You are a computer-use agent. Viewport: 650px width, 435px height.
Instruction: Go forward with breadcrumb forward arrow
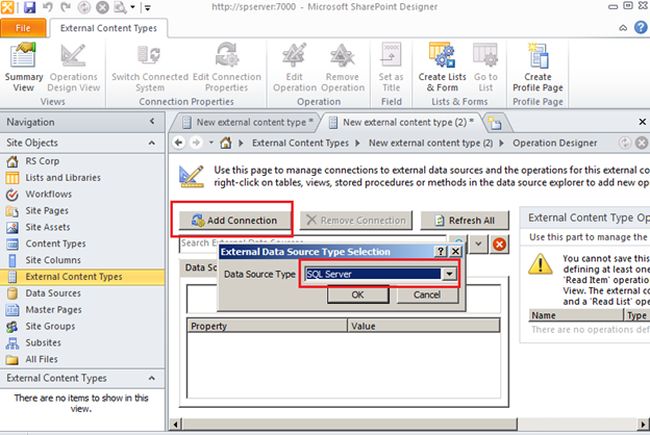click(x=196, y=143)
